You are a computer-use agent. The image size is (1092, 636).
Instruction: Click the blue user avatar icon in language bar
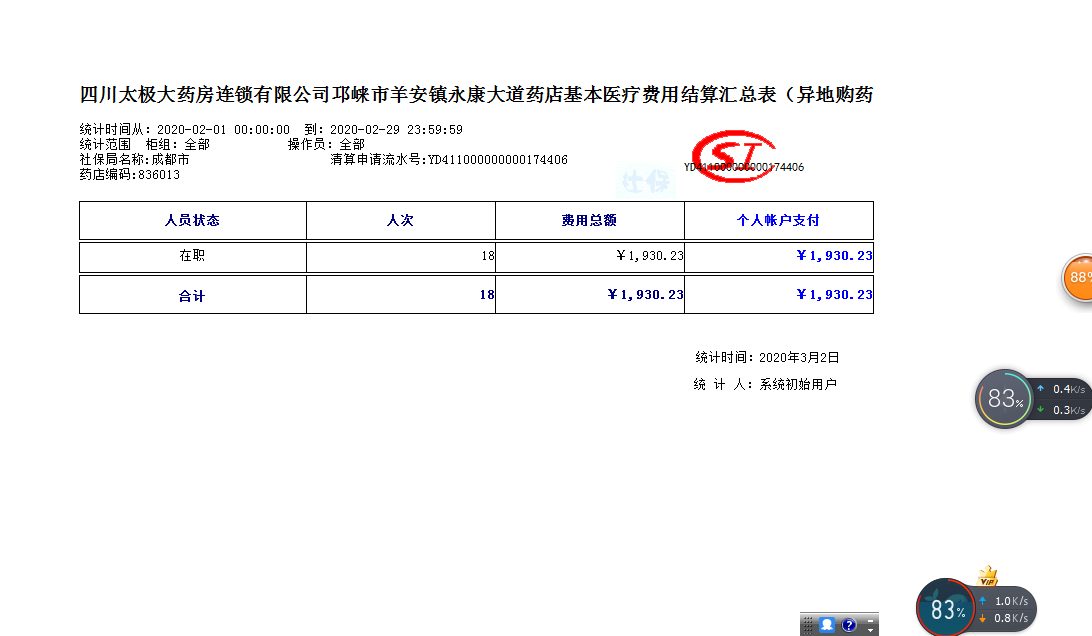[827, 624]
